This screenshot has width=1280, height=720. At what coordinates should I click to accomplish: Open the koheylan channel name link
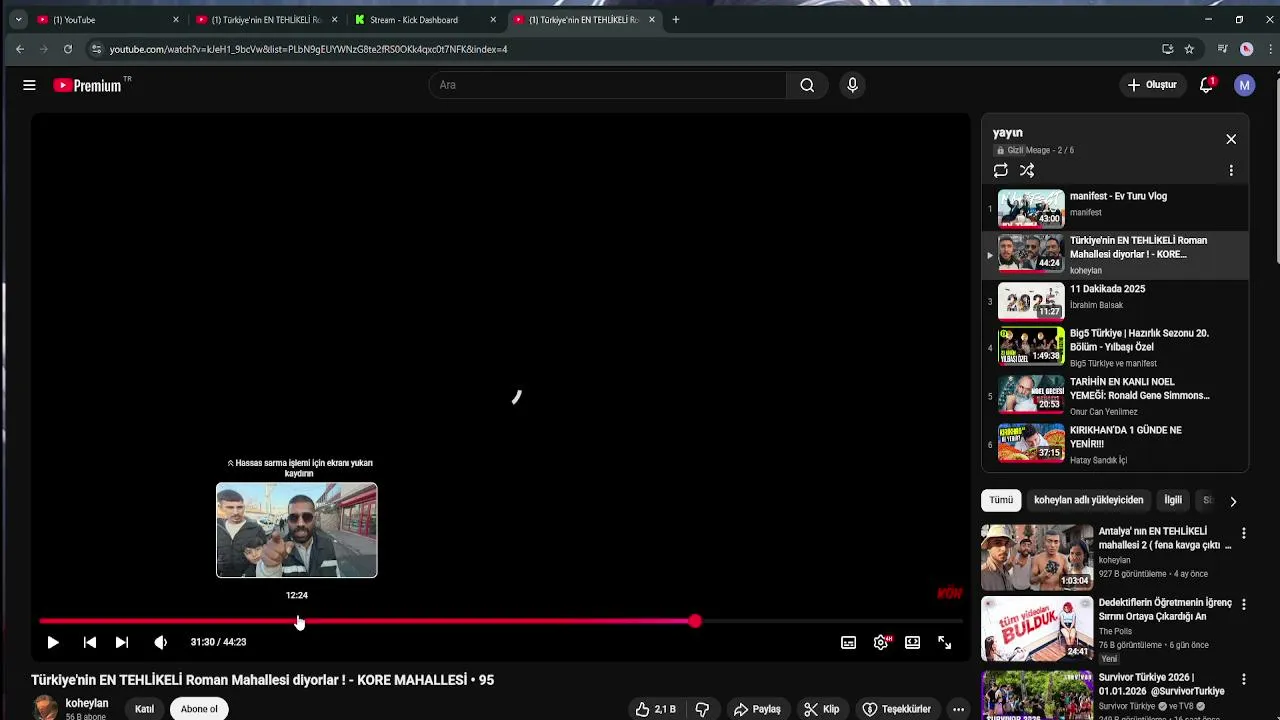click(x=87, y=703)
